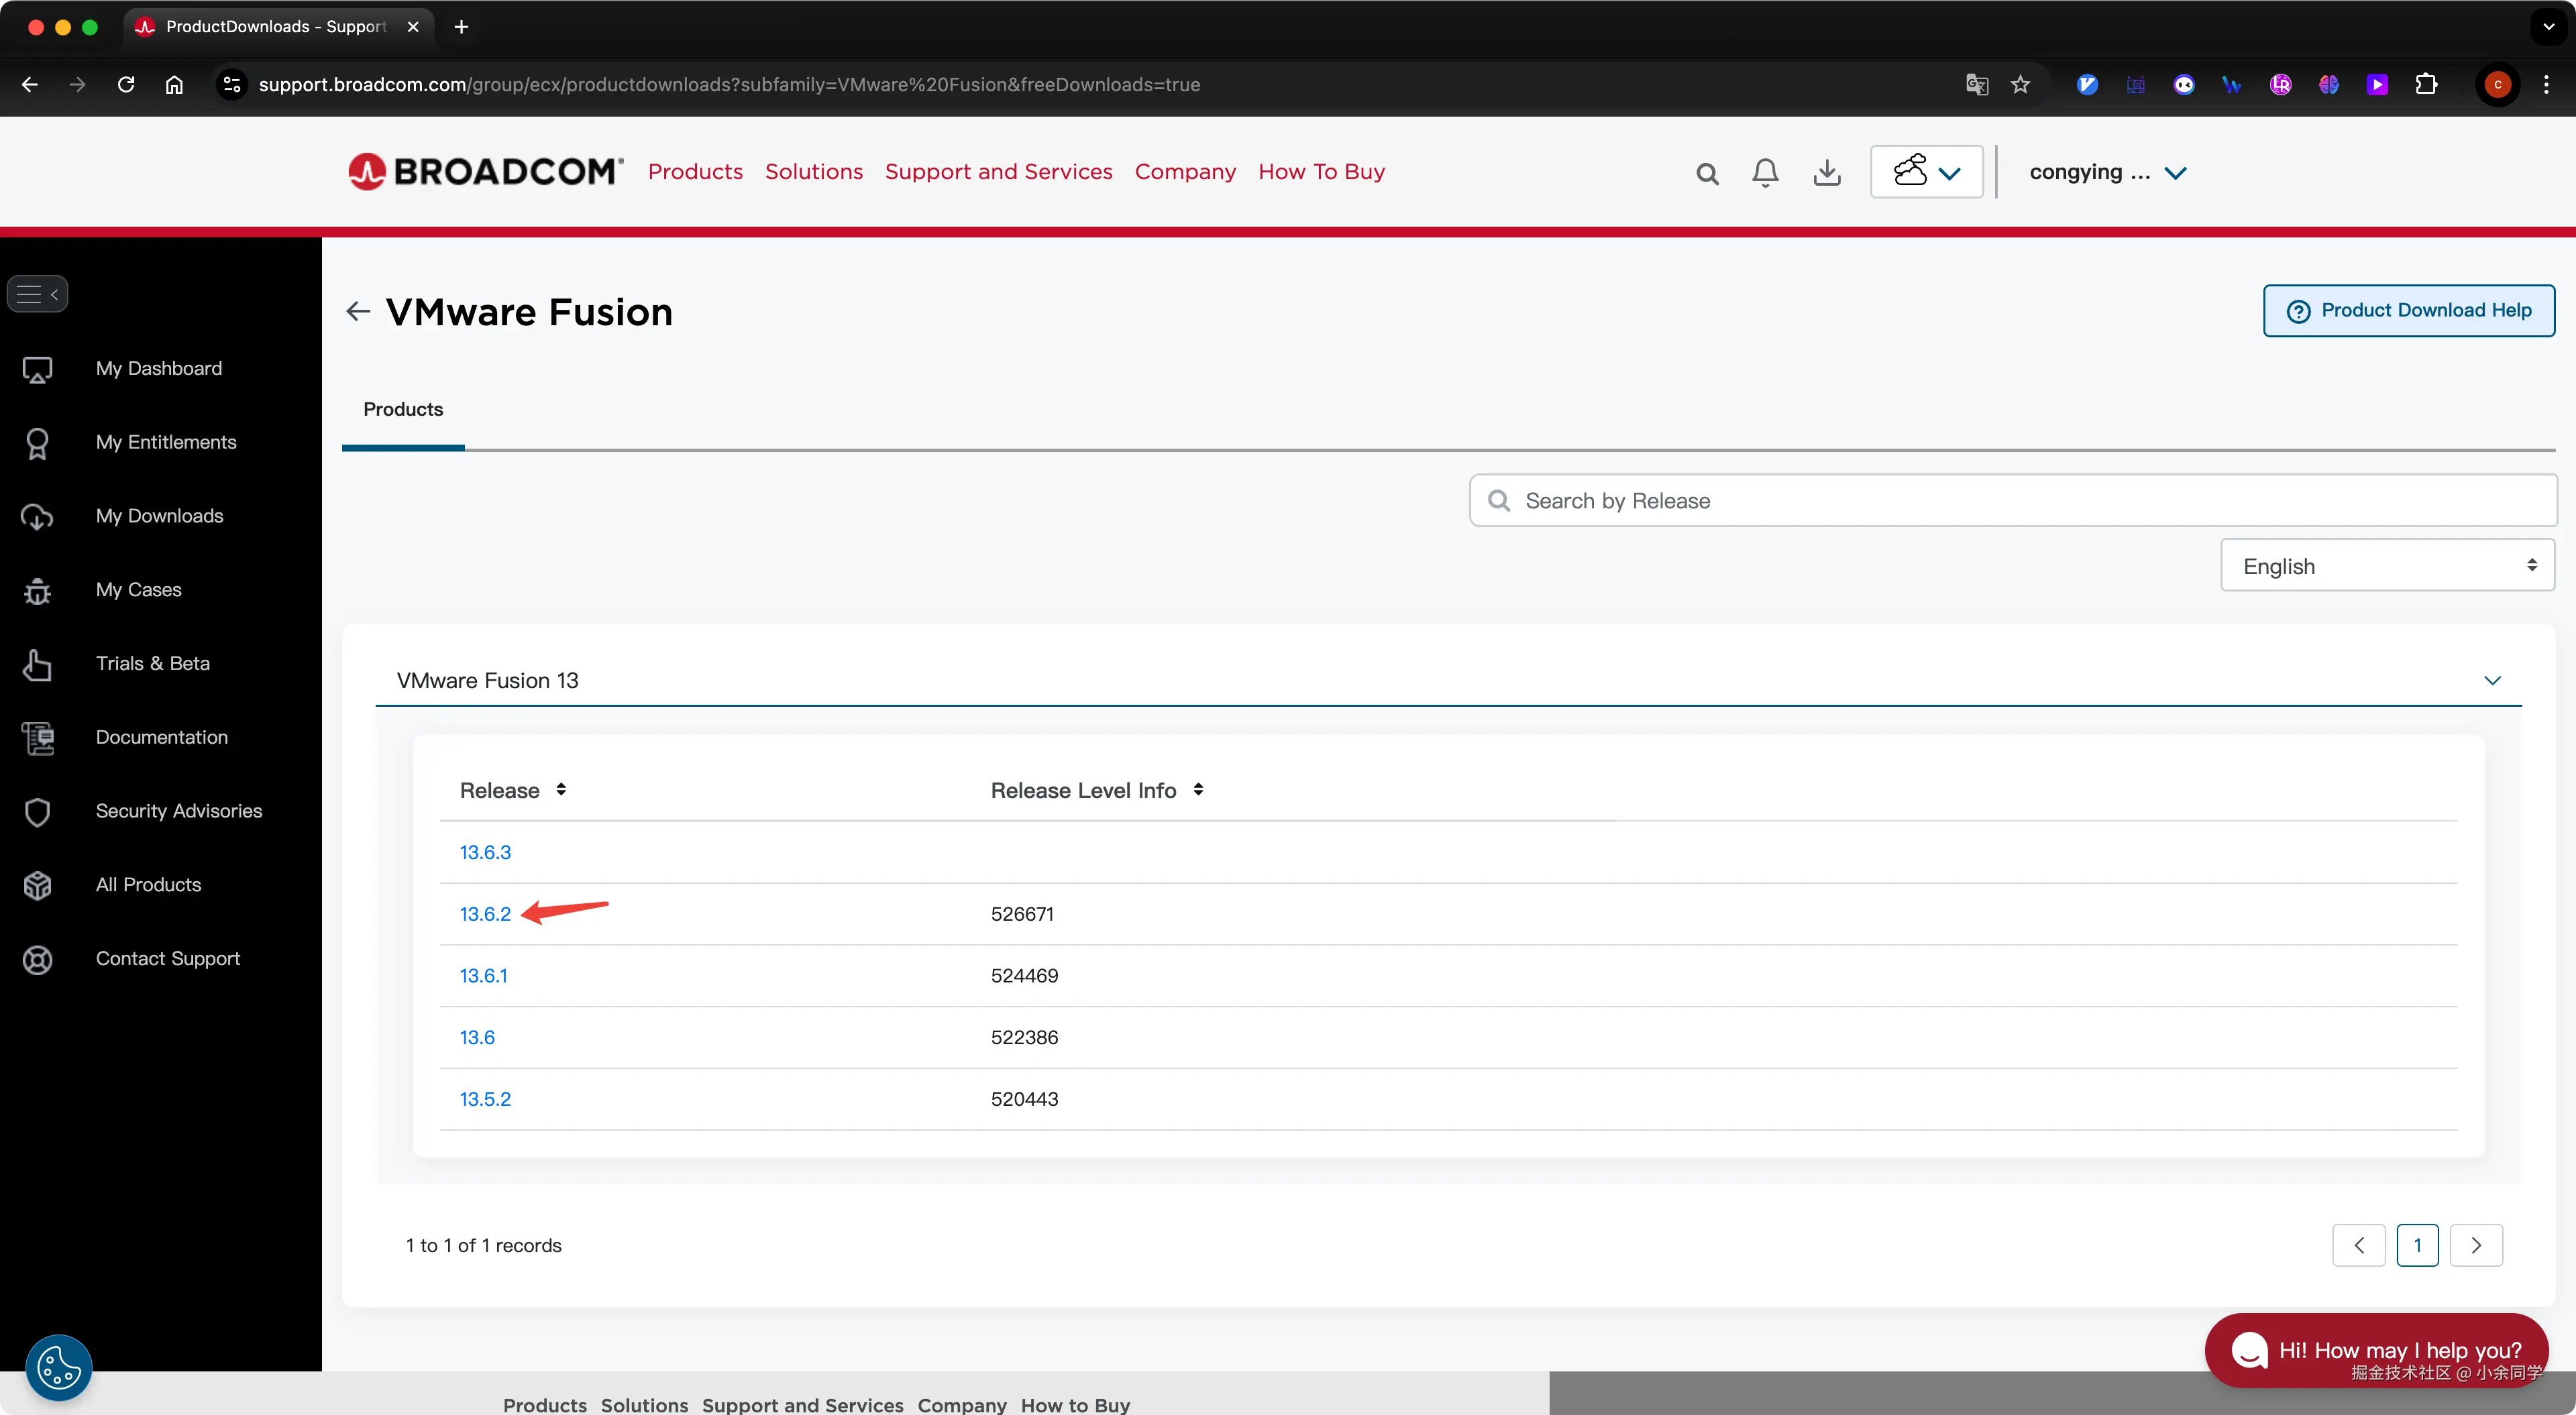Screen dimensions: 2576x1415
Task: Click the downloads tray icon in header
Action: [1826, 173]
